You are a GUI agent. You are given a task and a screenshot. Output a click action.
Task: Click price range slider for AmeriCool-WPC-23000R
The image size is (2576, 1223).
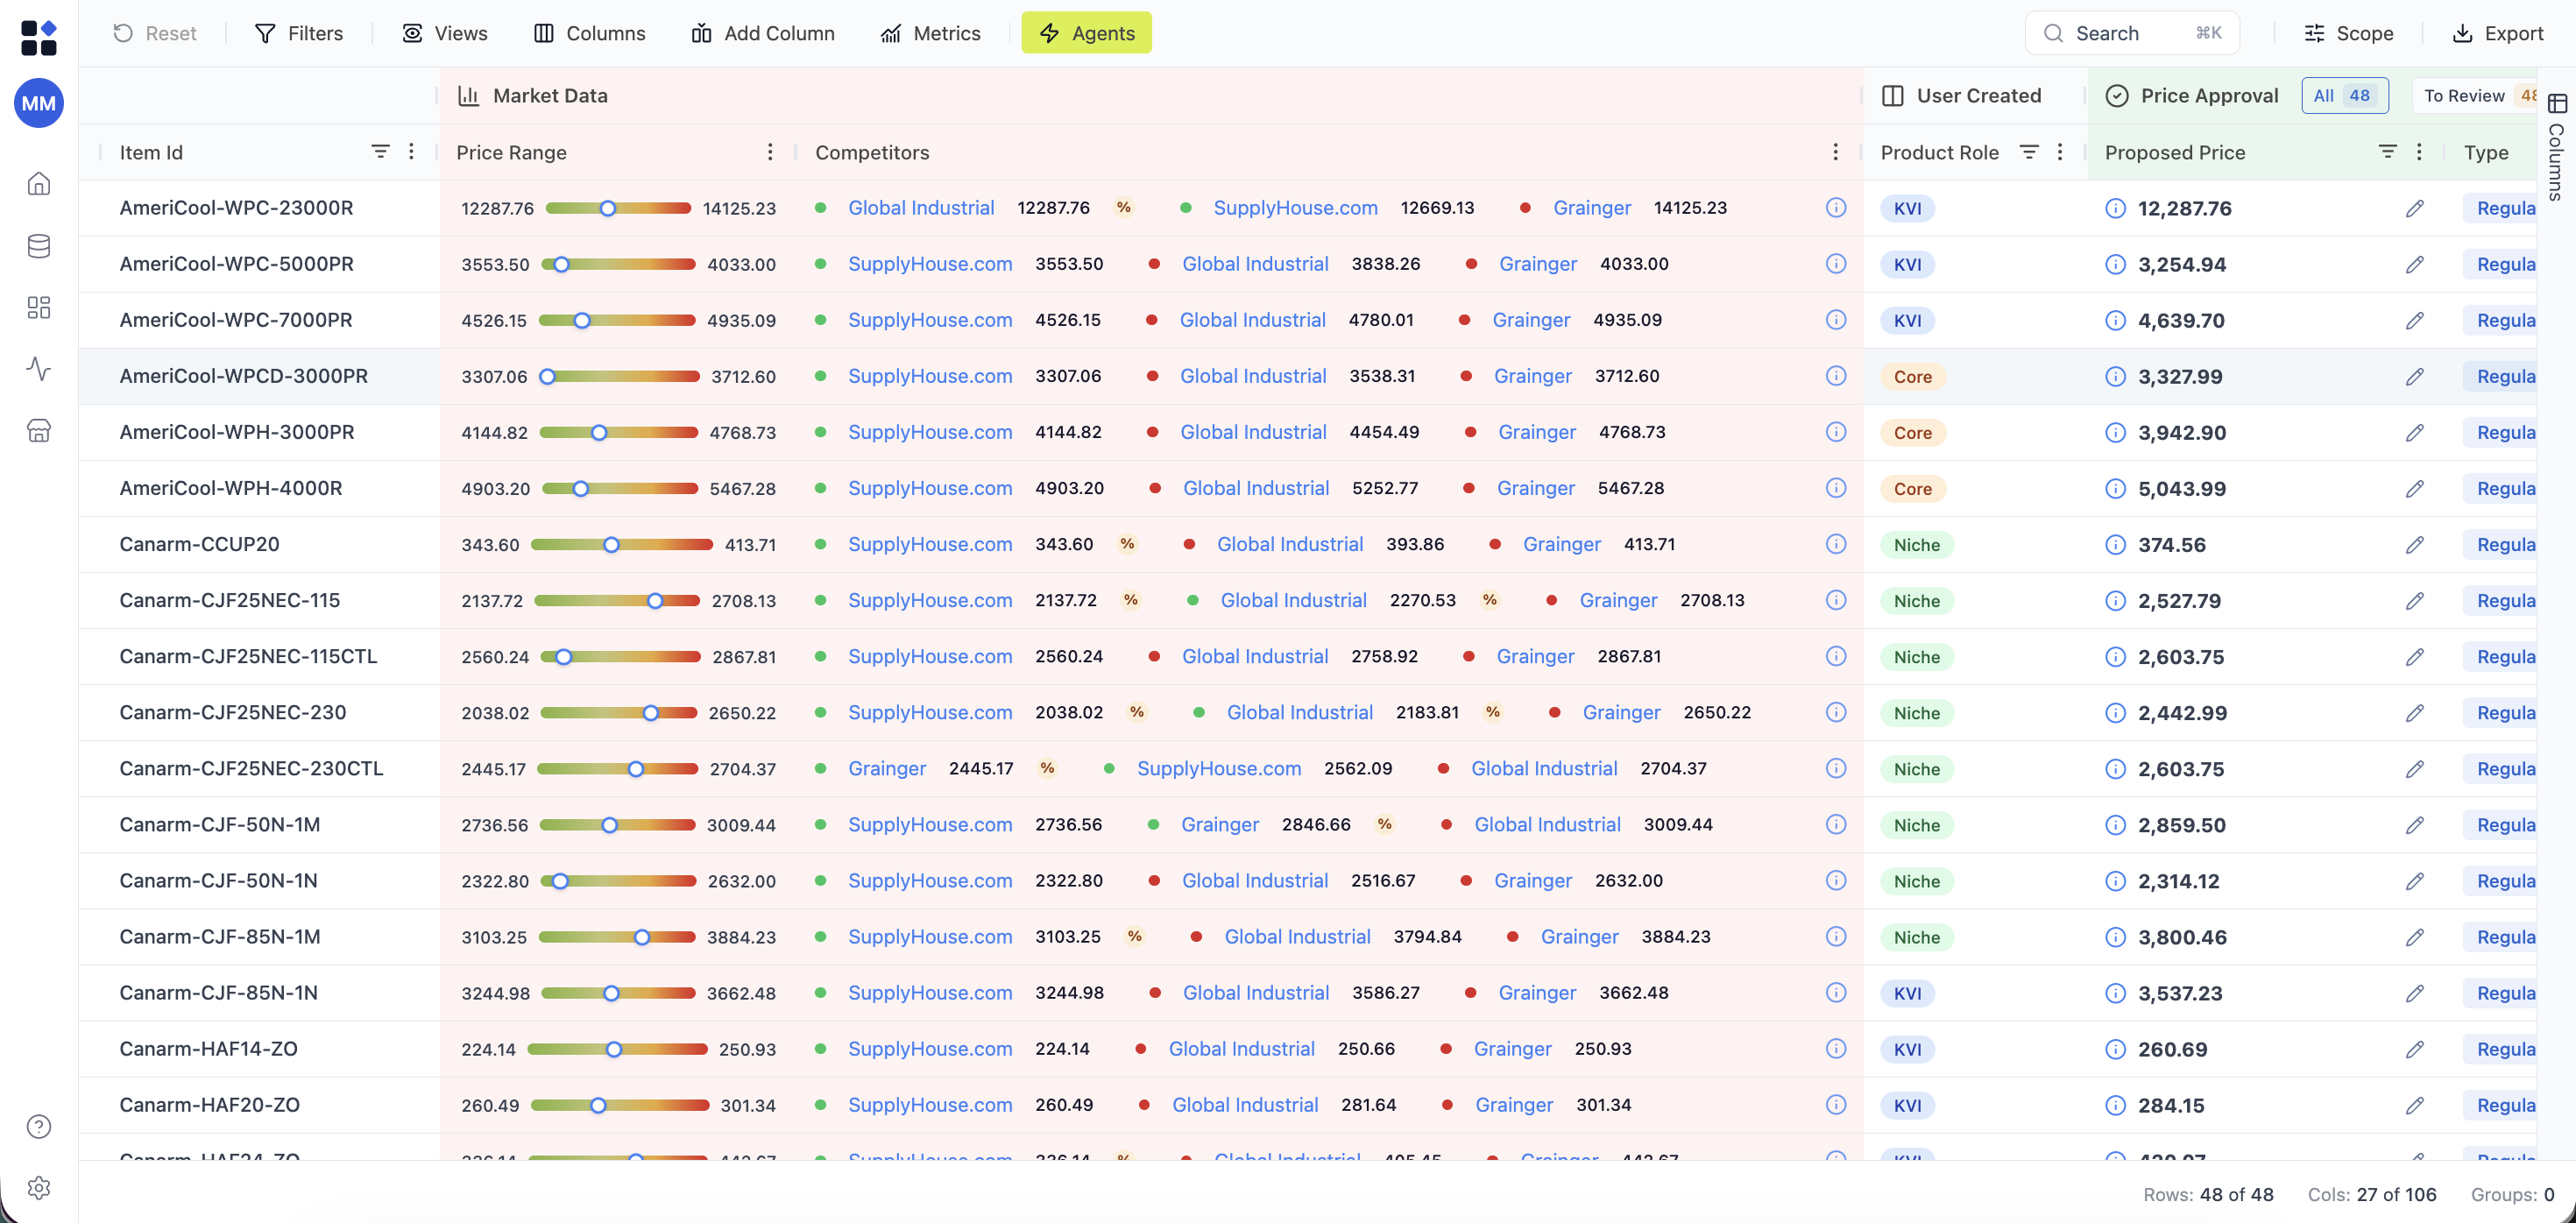click(618, 208)
